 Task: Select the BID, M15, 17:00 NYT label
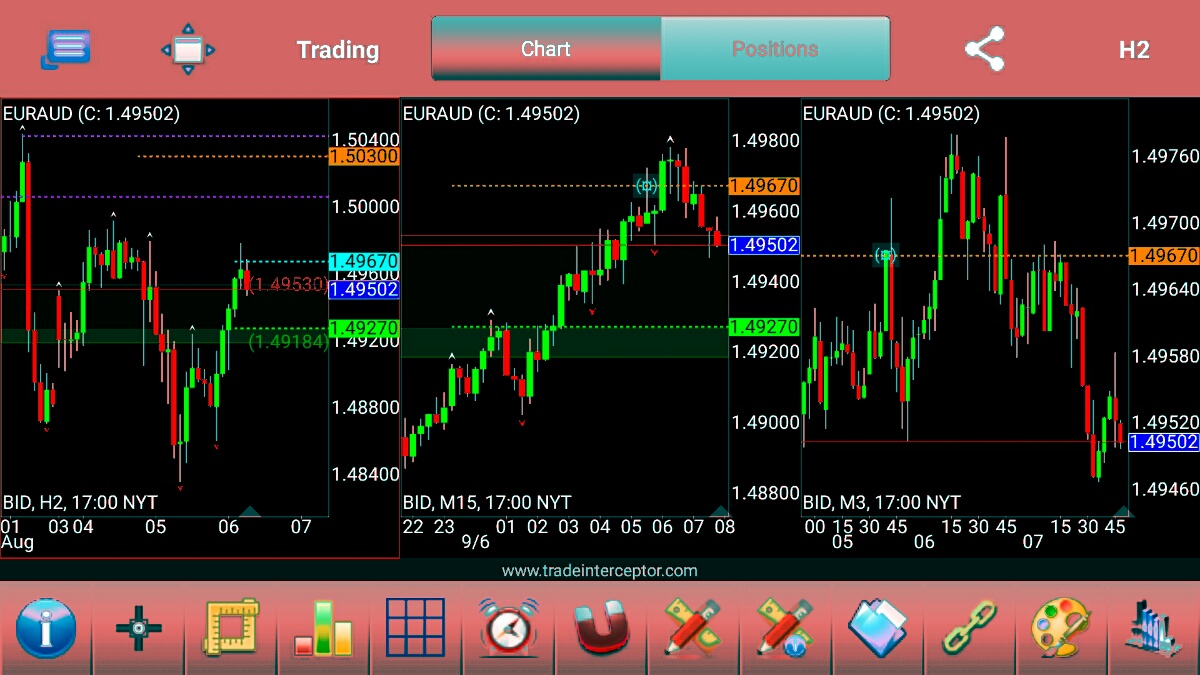(x=487, y=502)
